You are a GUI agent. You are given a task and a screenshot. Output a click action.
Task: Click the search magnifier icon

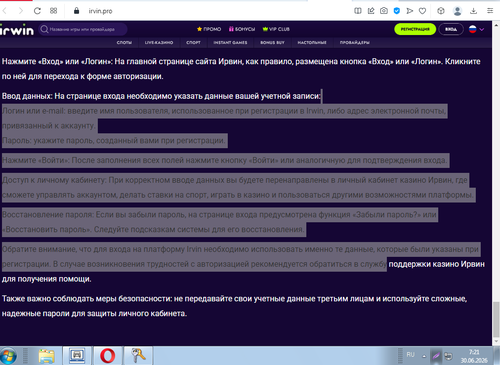point(44,29)
